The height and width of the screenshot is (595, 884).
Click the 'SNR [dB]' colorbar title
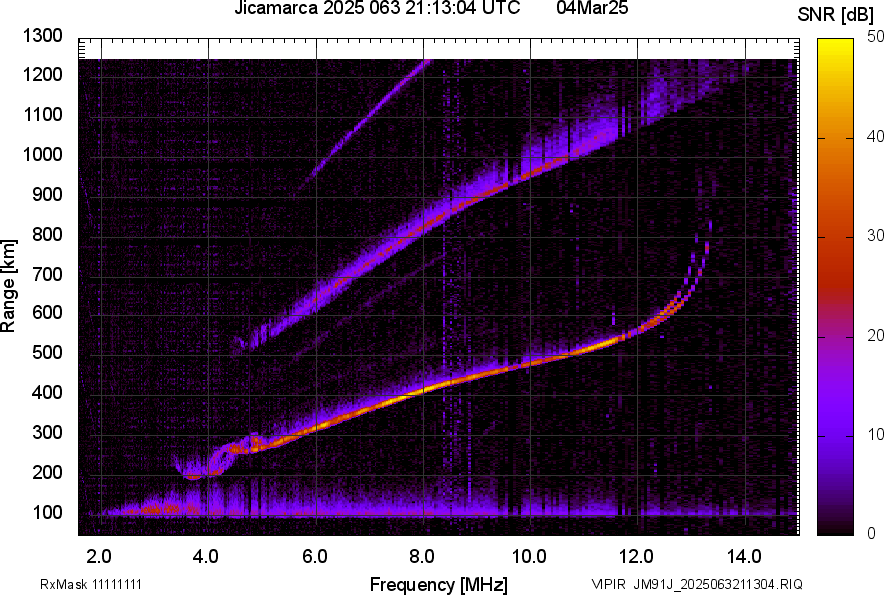click(835, 15)
